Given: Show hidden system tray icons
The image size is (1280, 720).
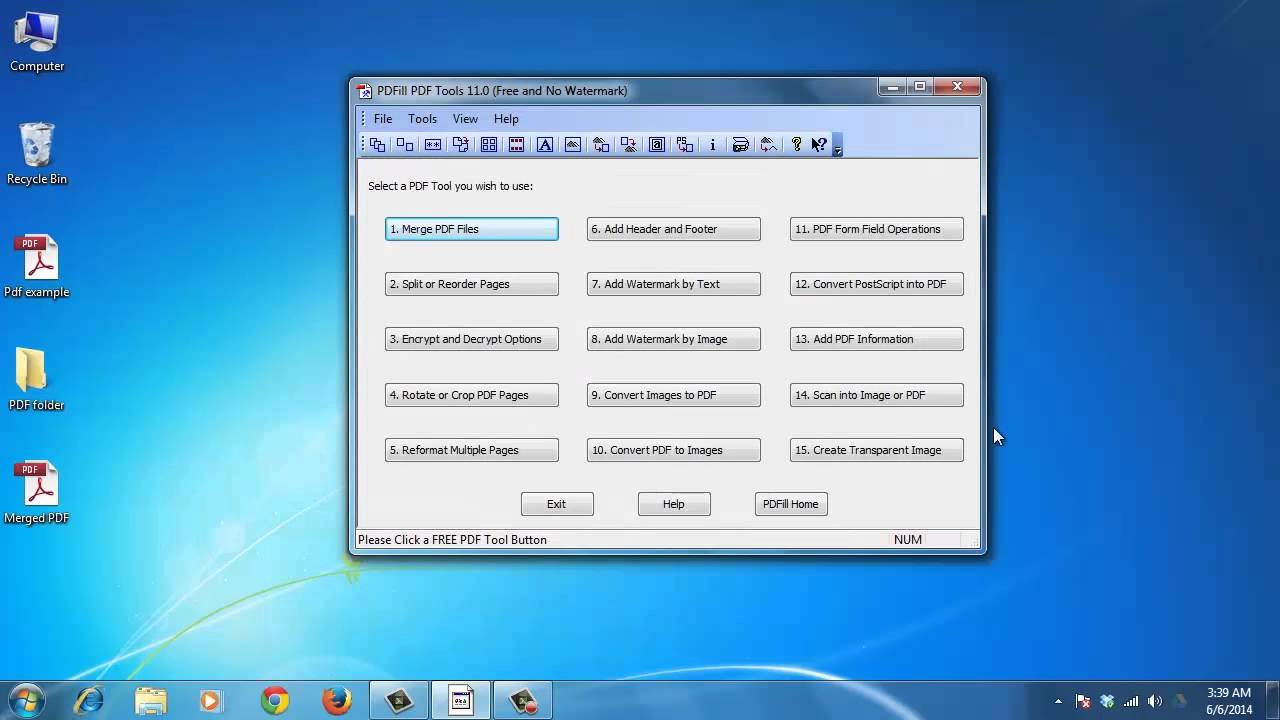Looking at the screenshot, I should [1058, 701].
